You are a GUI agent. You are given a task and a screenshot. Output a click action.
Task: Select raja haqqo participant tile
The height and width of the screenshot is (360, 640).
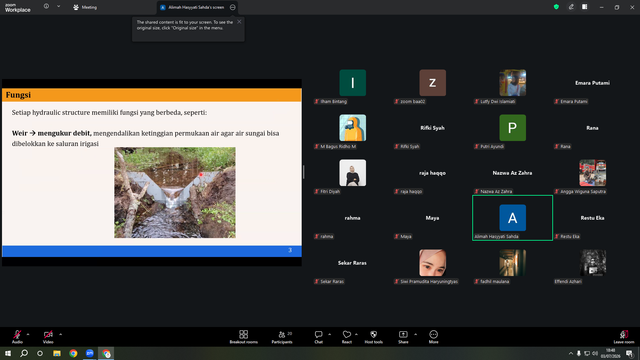pyautogui.click(x=433, y=173)
